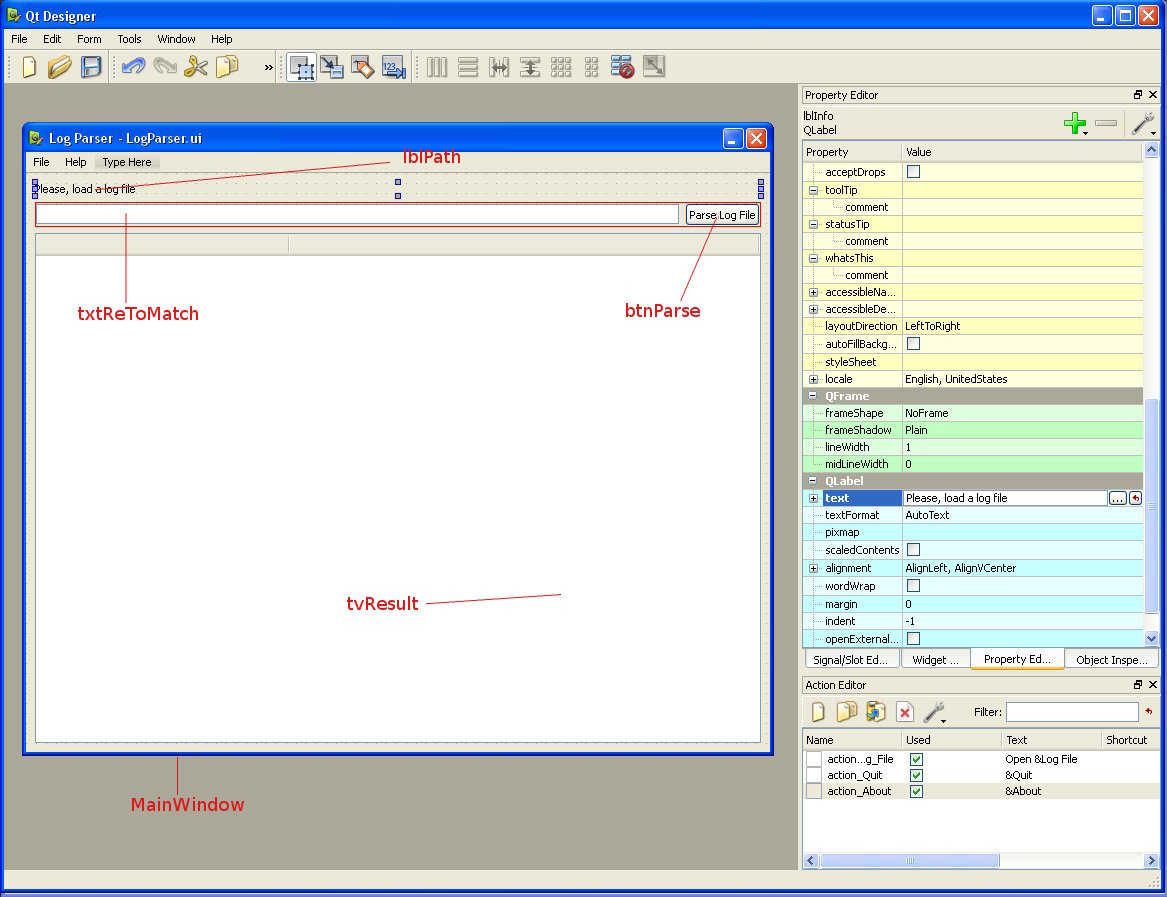
Task: Delete action with red X icon
Action: [904, 712]
